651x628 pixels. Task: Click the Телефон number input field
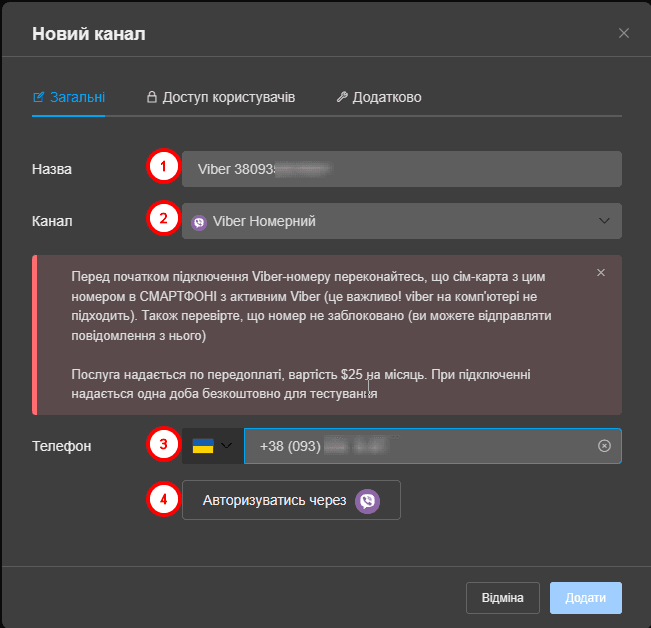pyautogui.click(x=433, y=446)
